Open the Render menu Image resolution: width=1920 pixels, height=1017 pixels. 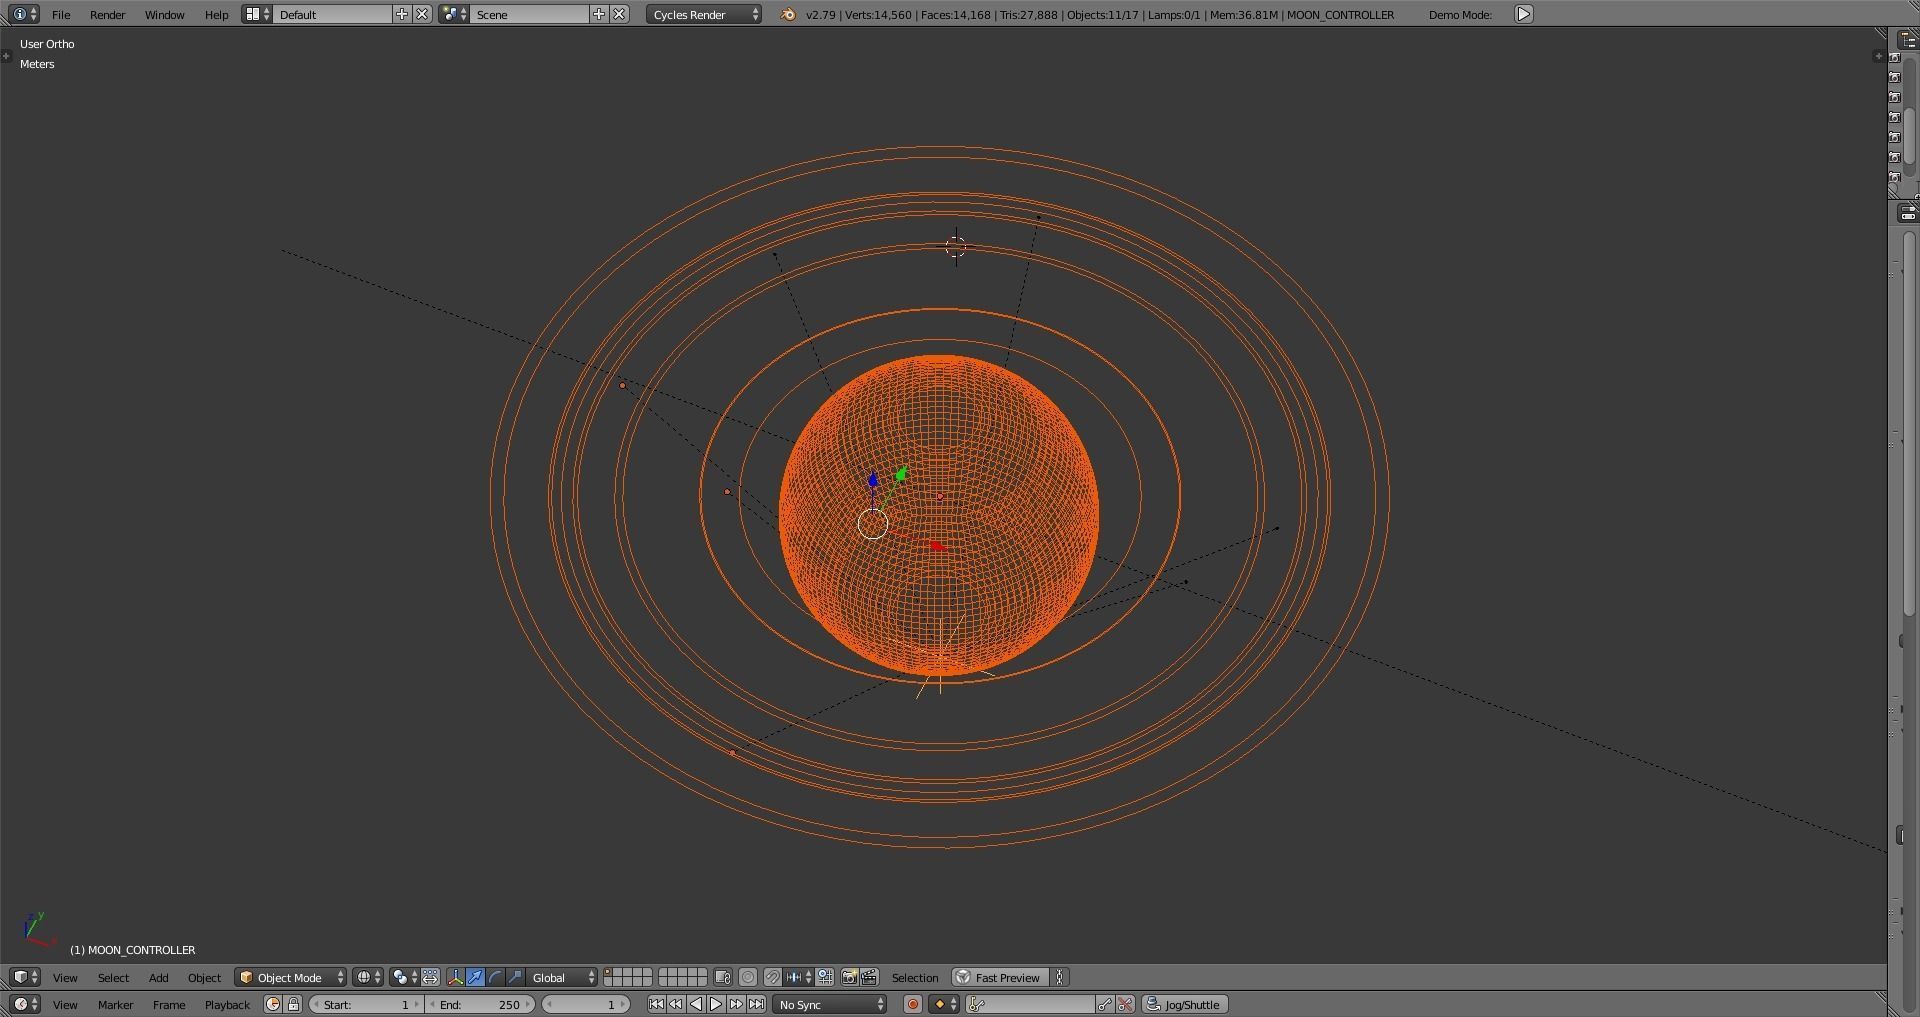(107, 14)
